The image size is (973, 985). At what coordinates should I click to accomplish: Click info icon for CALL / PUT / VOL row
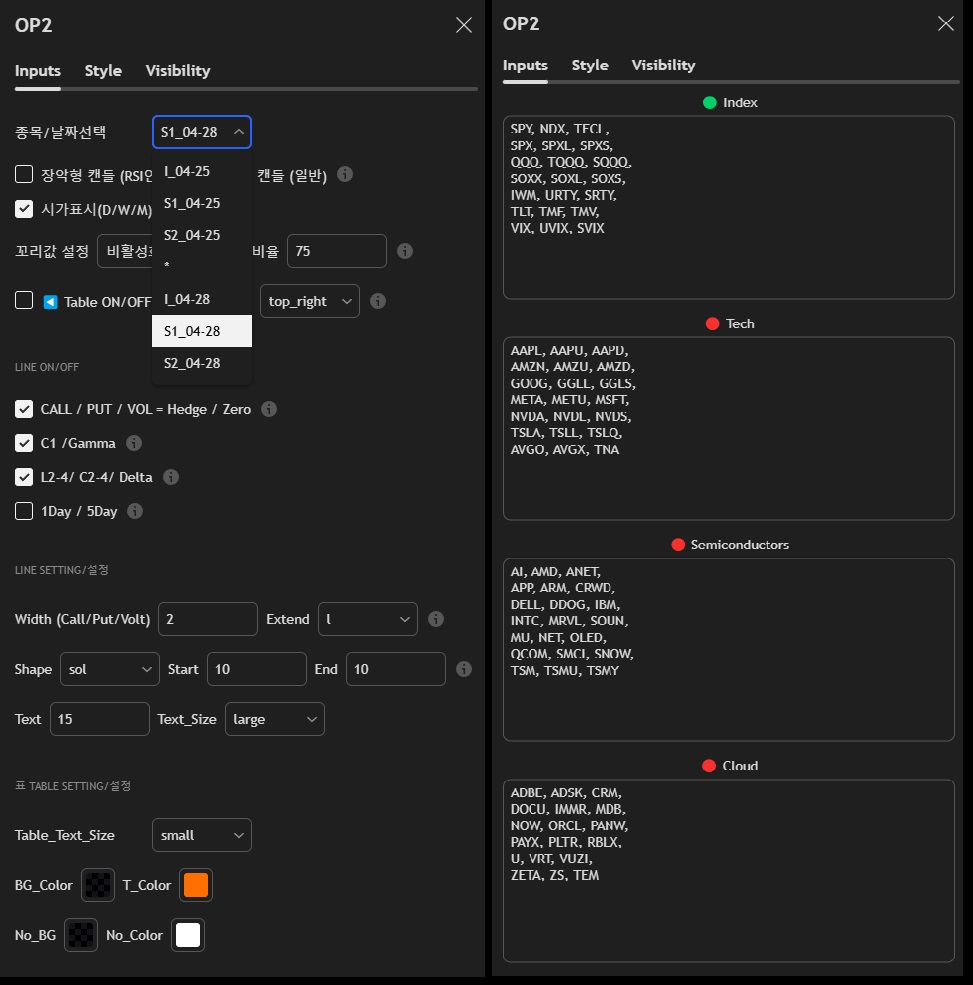click(x=269, y=409)
